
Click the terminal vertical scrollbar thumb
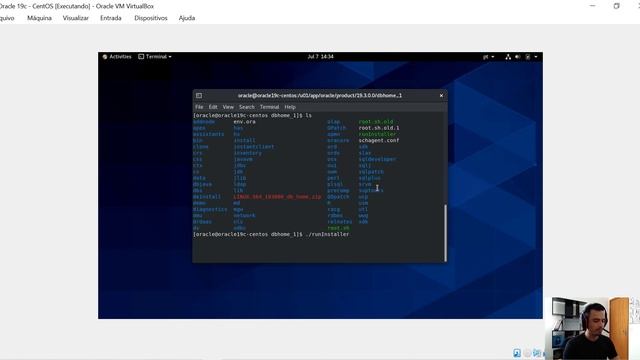[445, 233]
